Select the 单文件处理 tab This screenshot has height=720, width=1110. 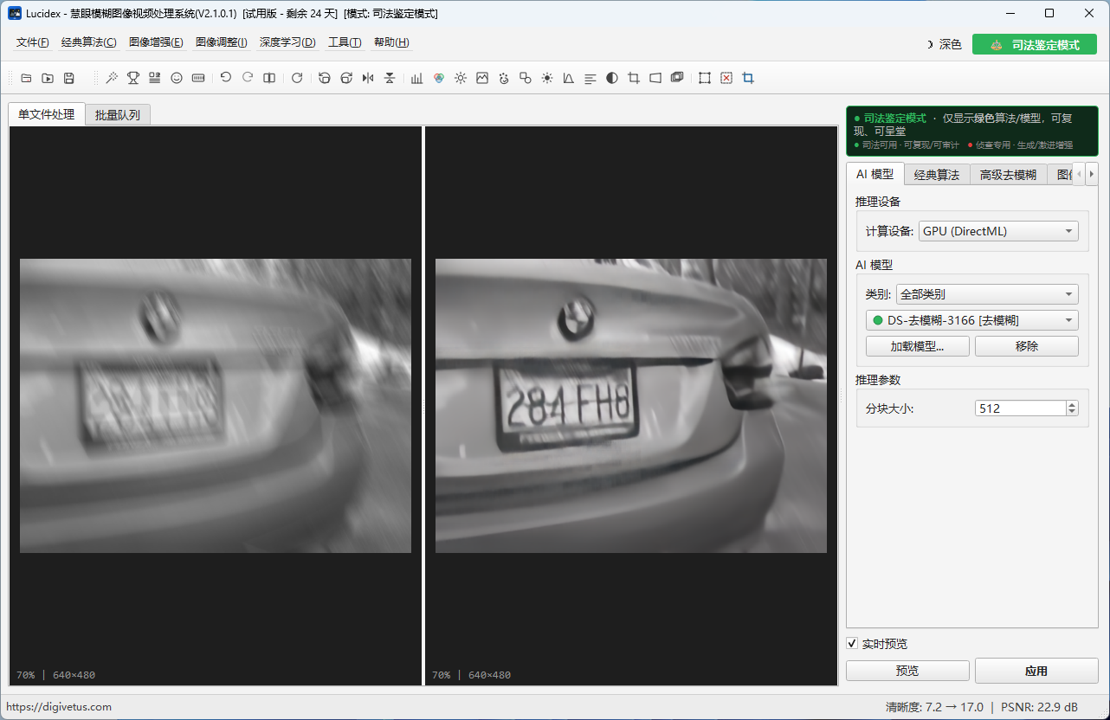pyautogui.click(x=47, y=114)
